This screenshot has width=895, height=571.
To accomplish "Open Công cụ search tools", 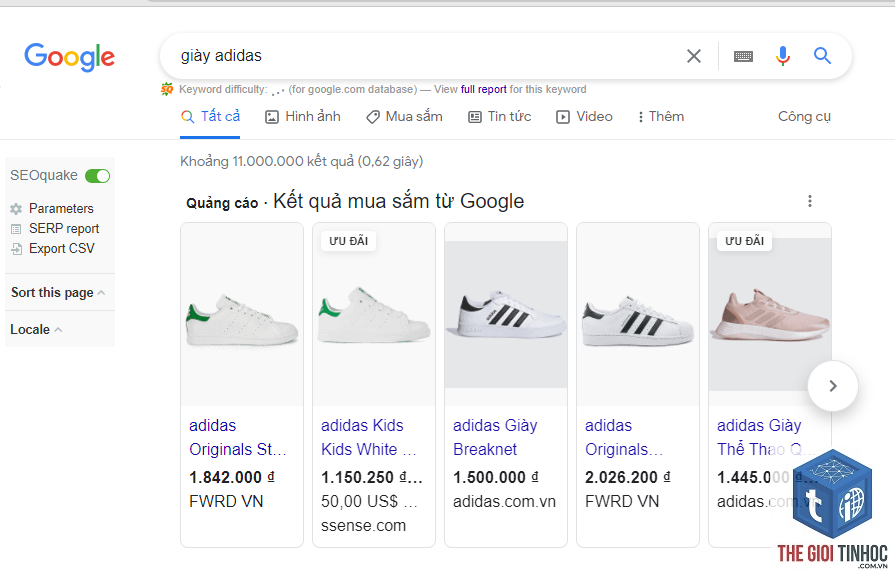I will [804, 116].
